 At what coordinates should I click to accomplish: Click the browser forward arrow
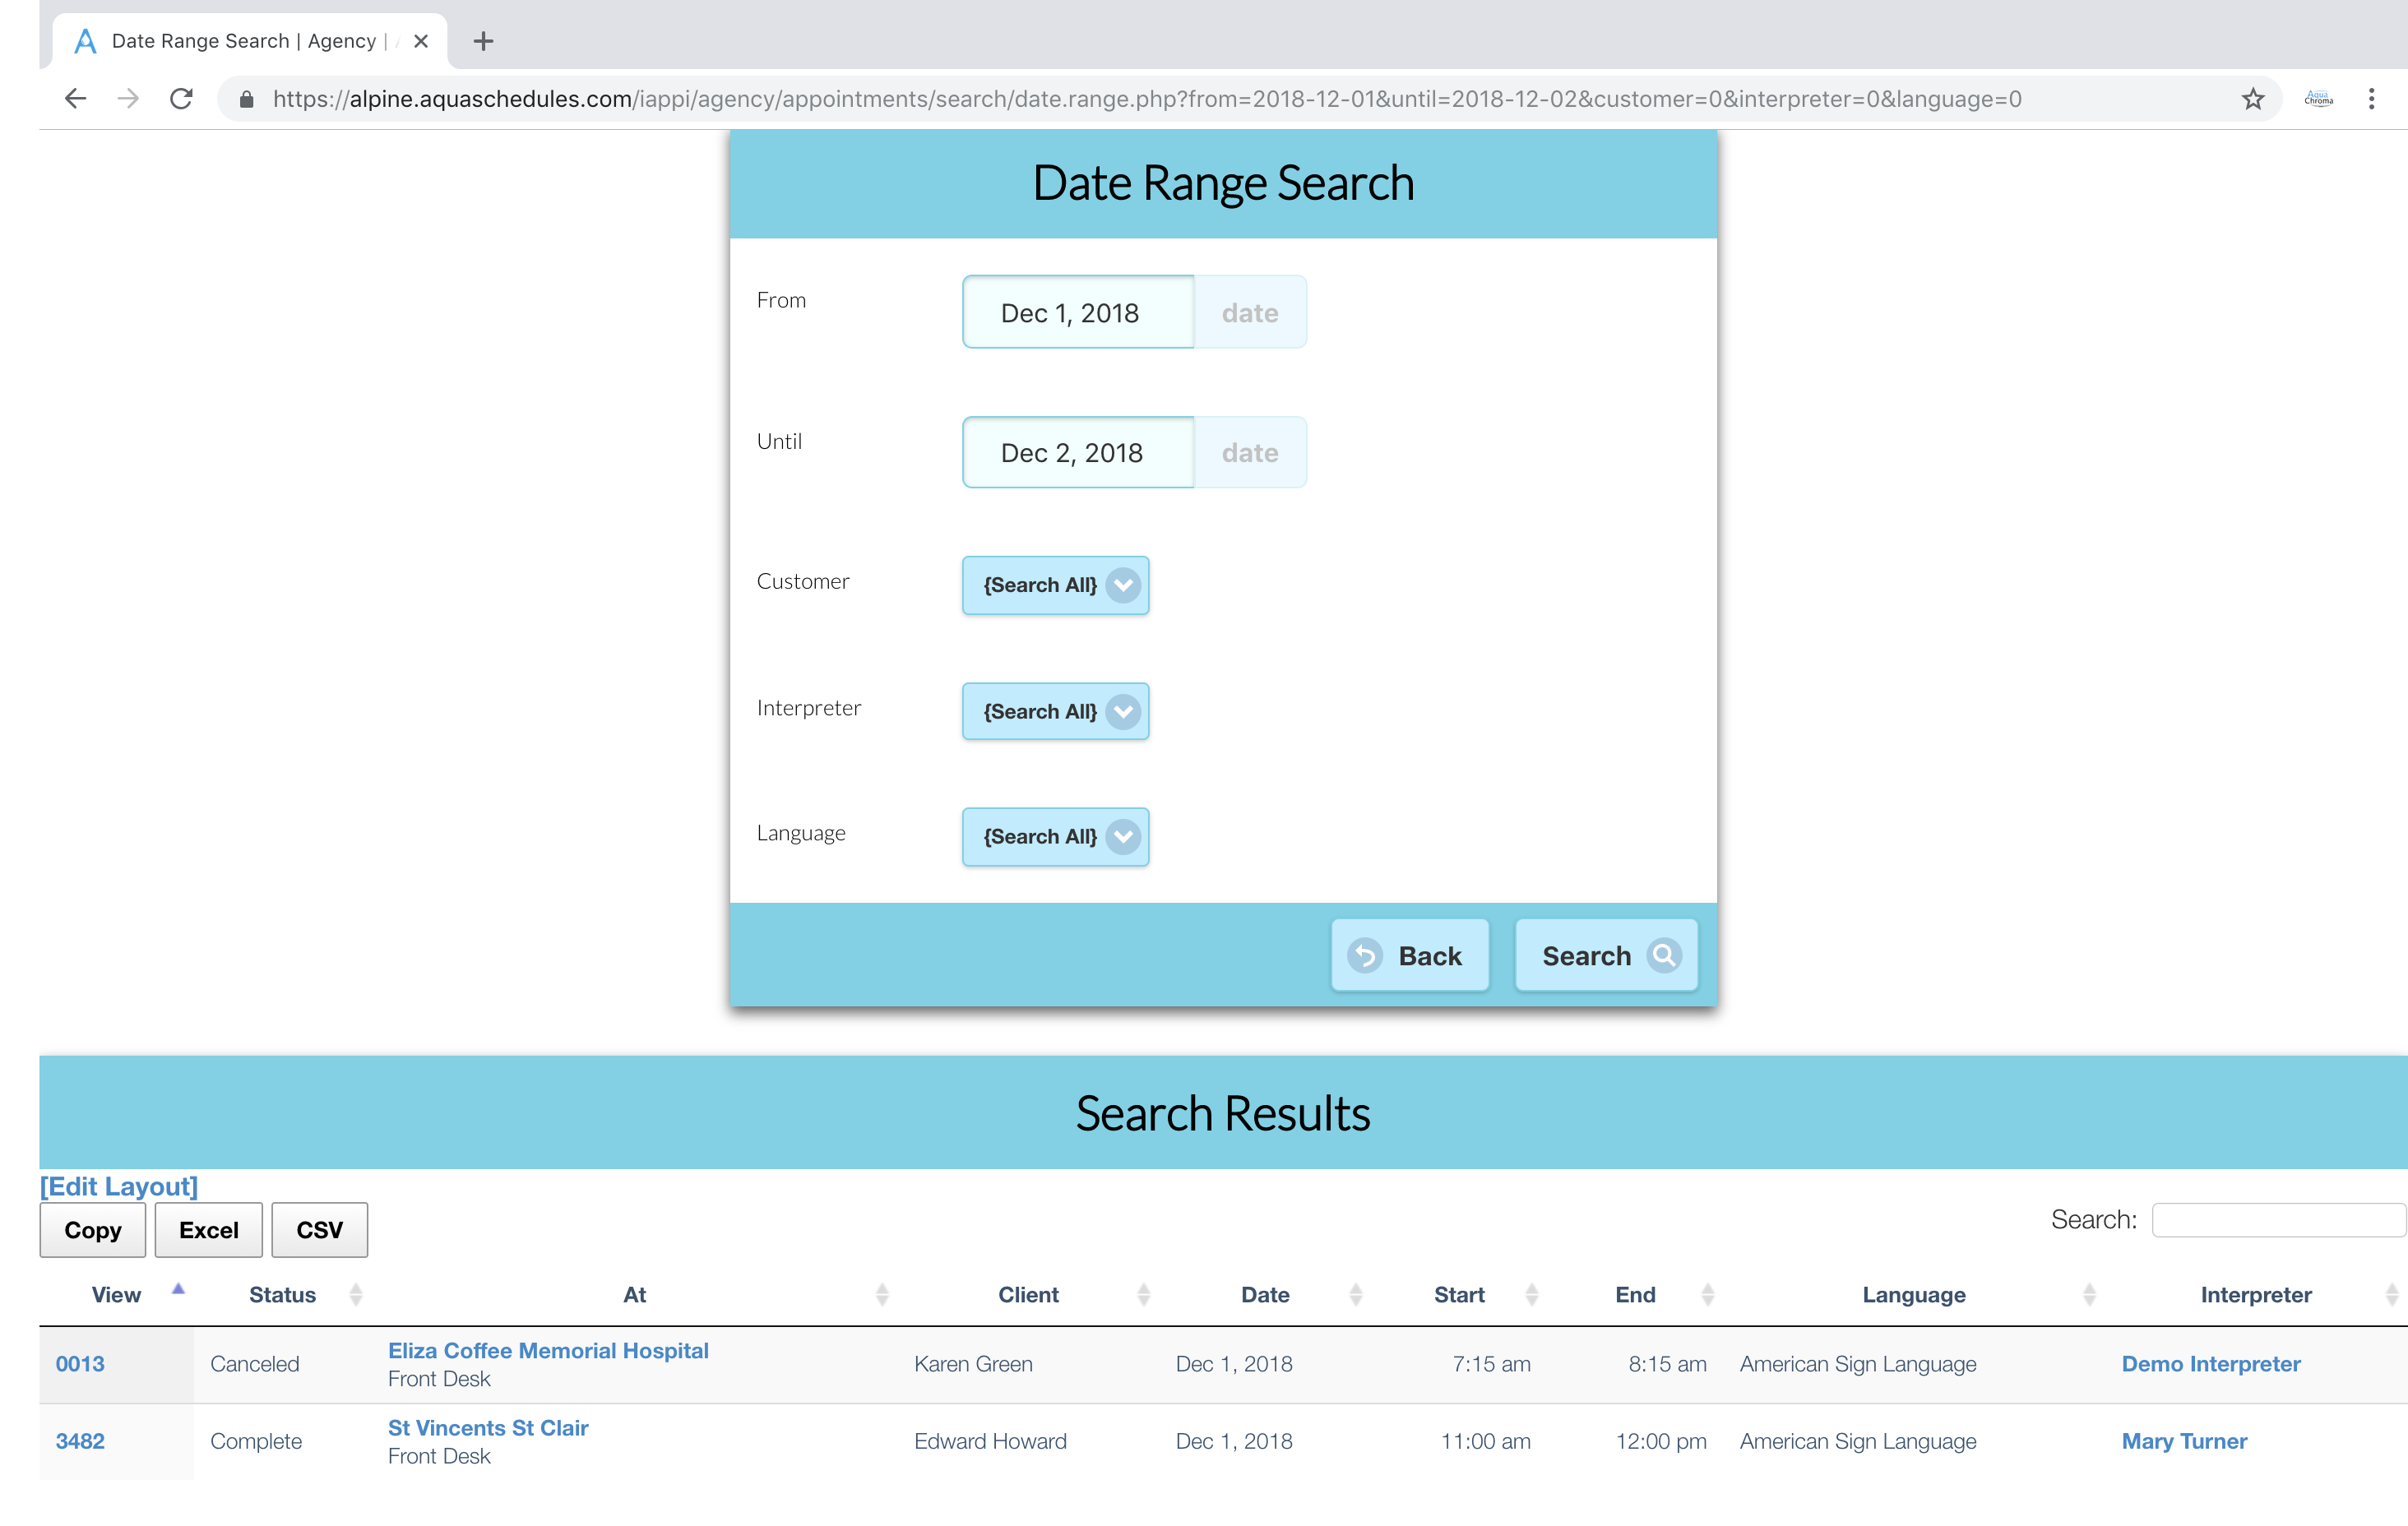click(128, 98)
